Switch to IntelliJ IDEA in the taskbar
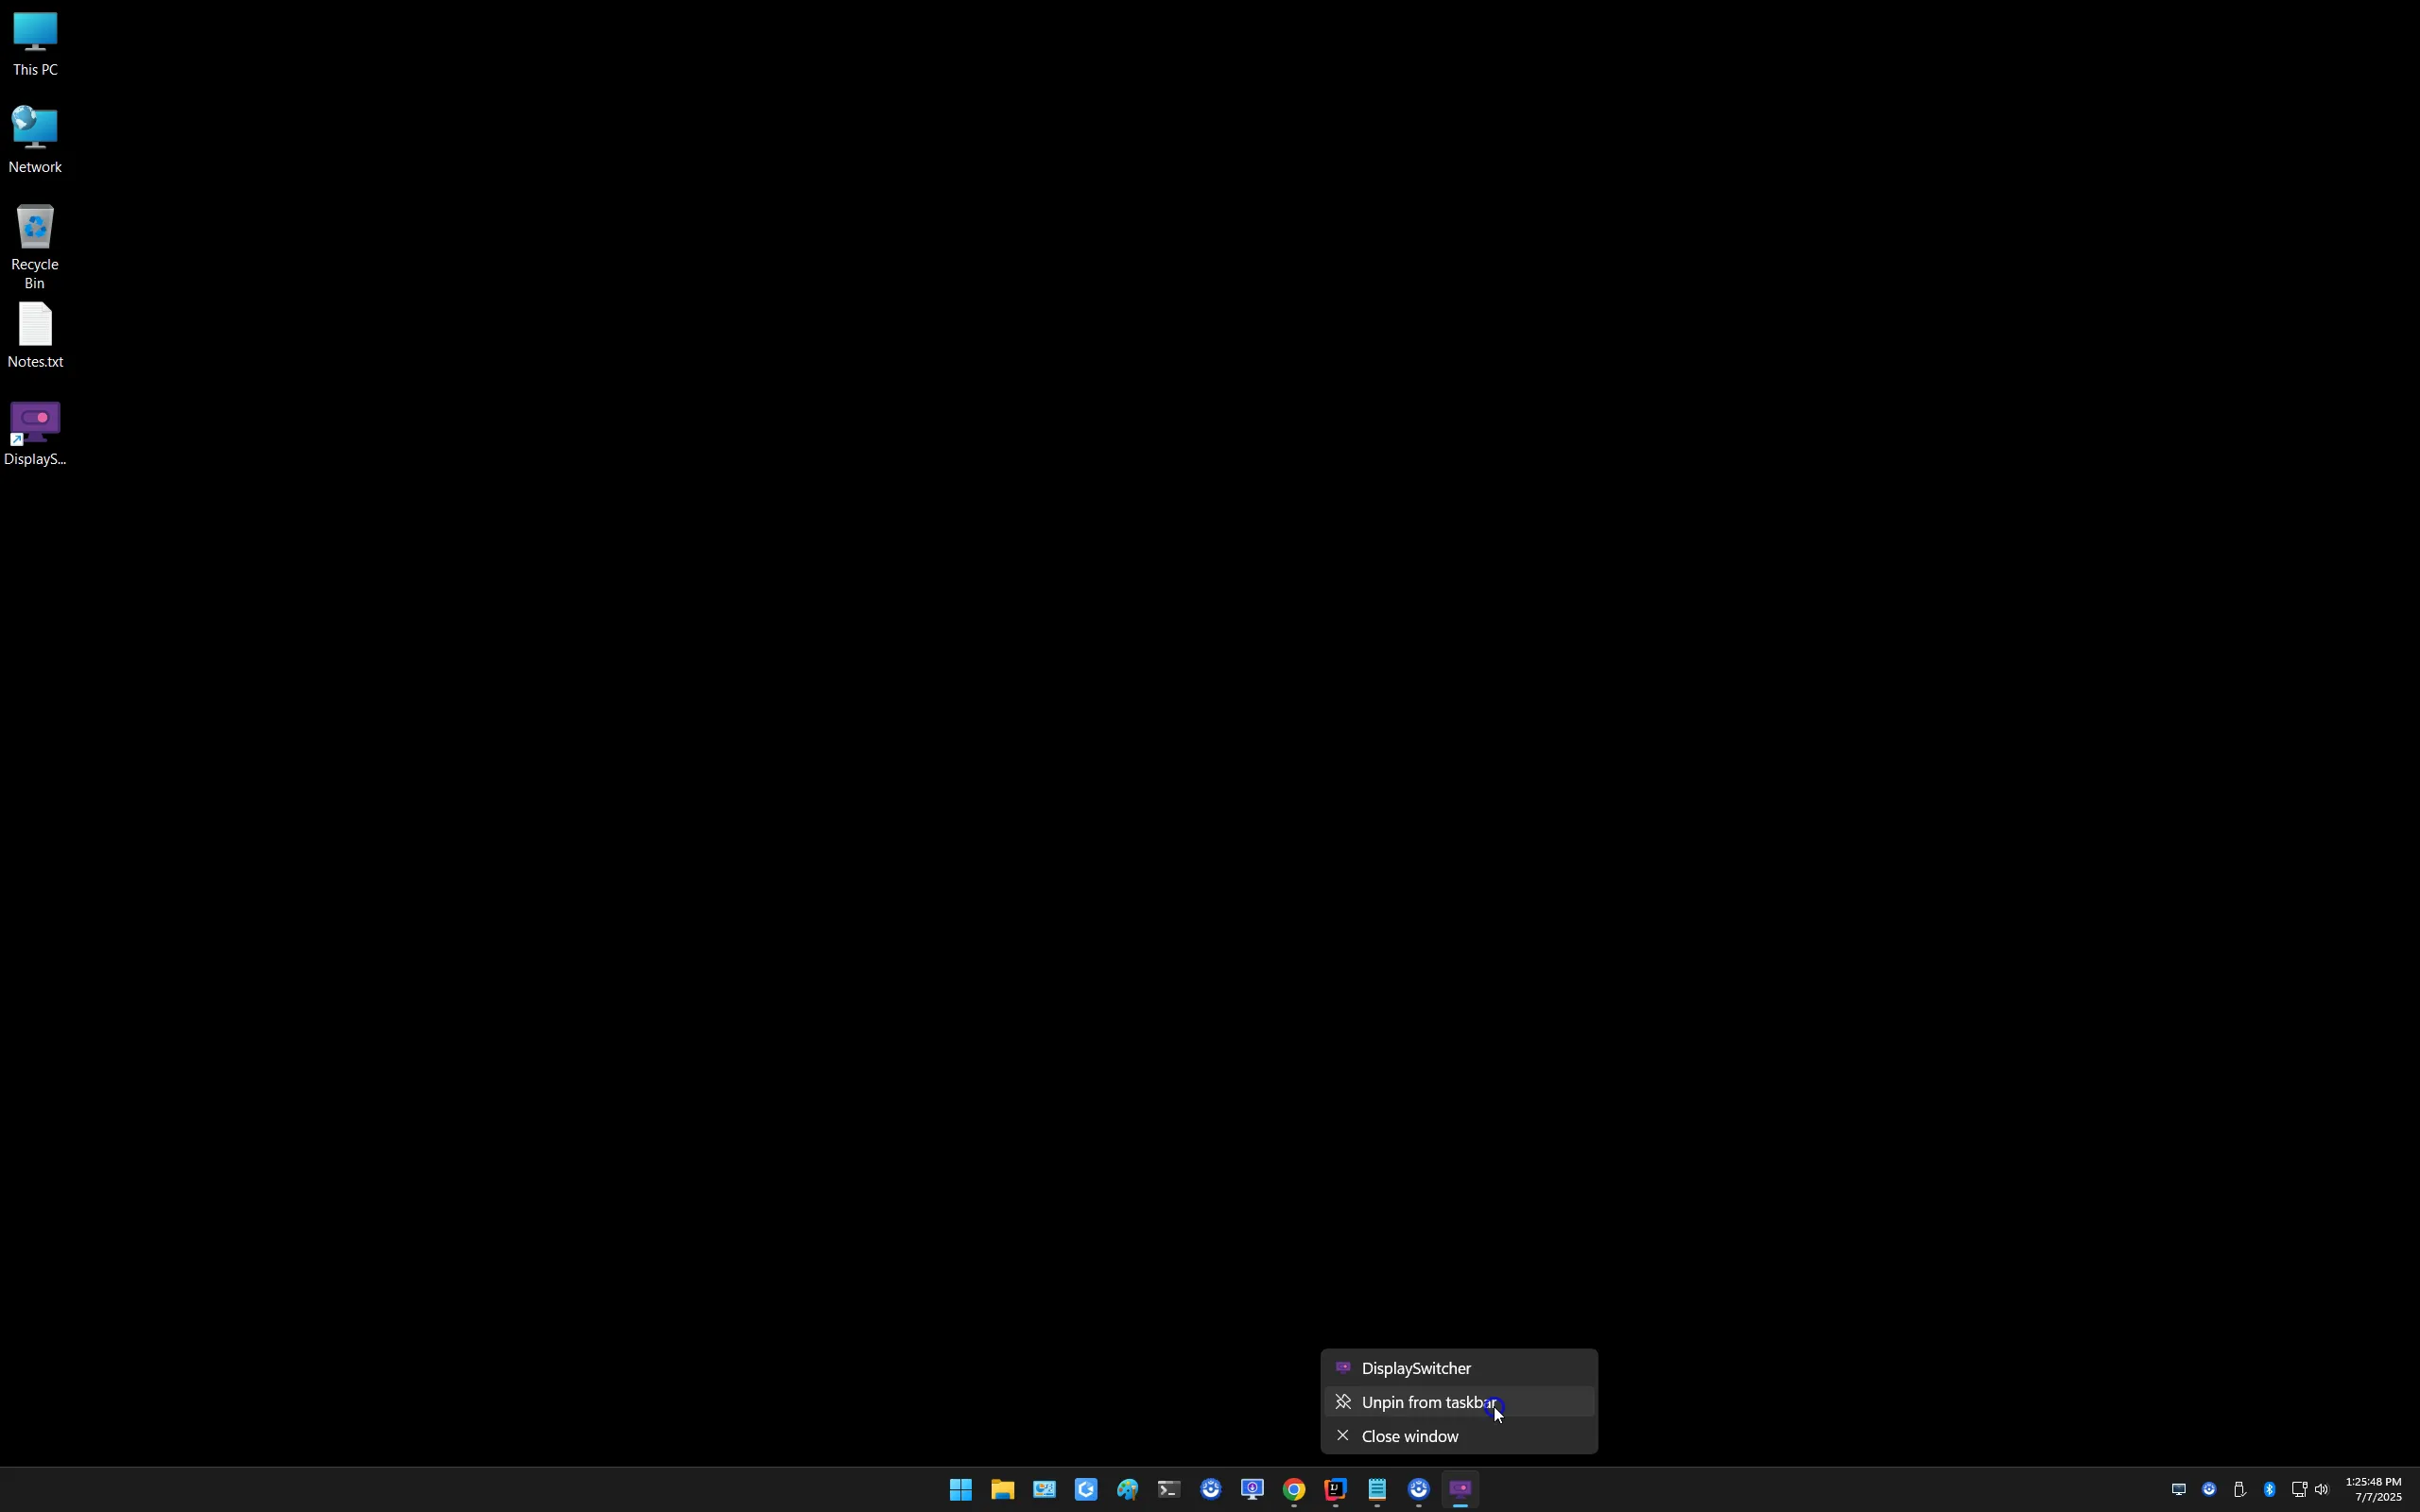The image size is (2420, 1512). 1336,1490
